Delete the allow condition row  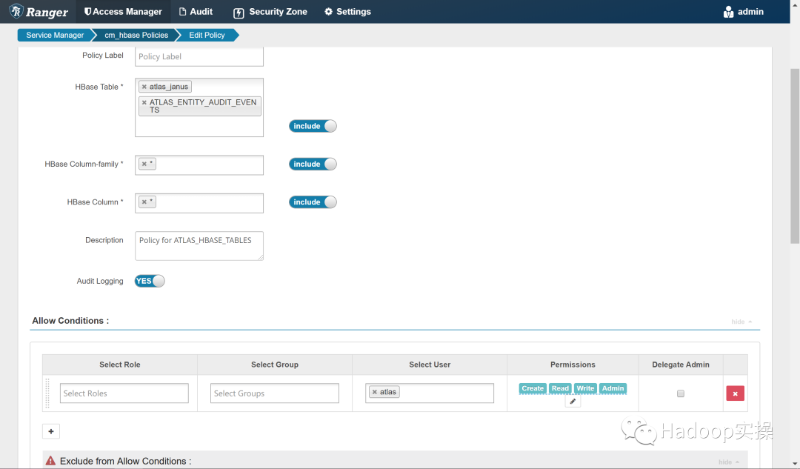point(735,393)
